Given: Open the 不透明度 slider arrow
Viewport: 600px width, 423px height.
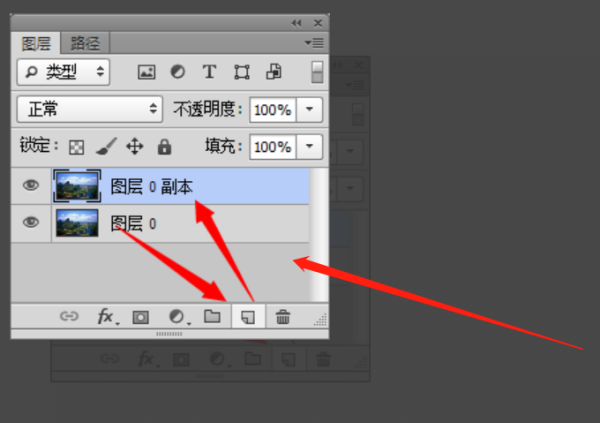Looking at the screenshot, I should [310, 109].
